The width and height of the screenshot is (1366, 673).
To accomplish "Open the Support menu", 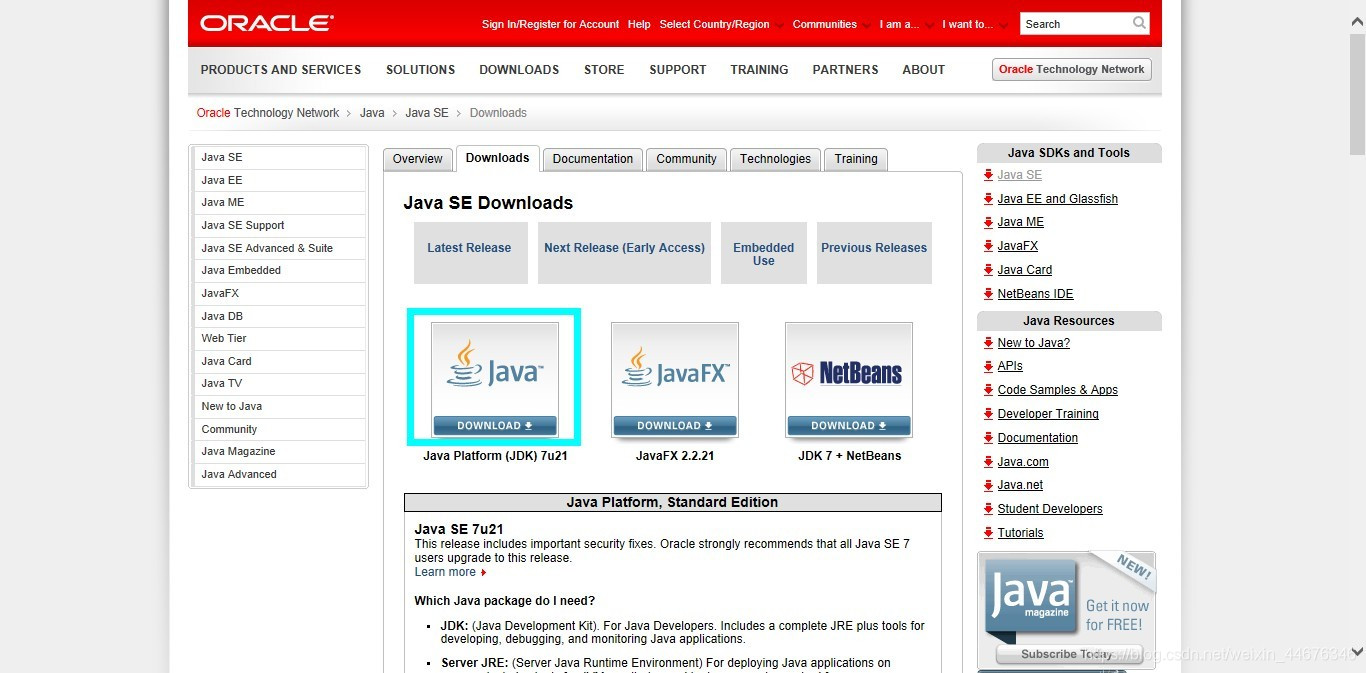I will click(677, 70).
